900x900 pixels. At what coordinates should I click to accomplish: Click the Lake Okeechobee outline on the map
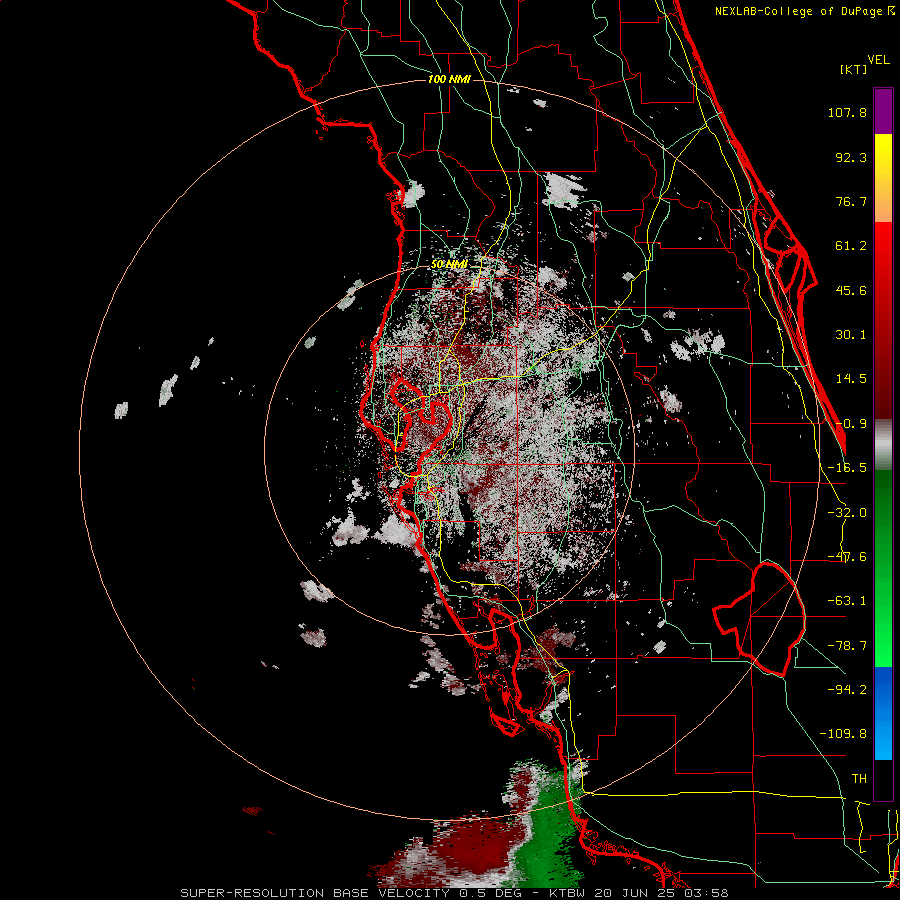[759, 619]
